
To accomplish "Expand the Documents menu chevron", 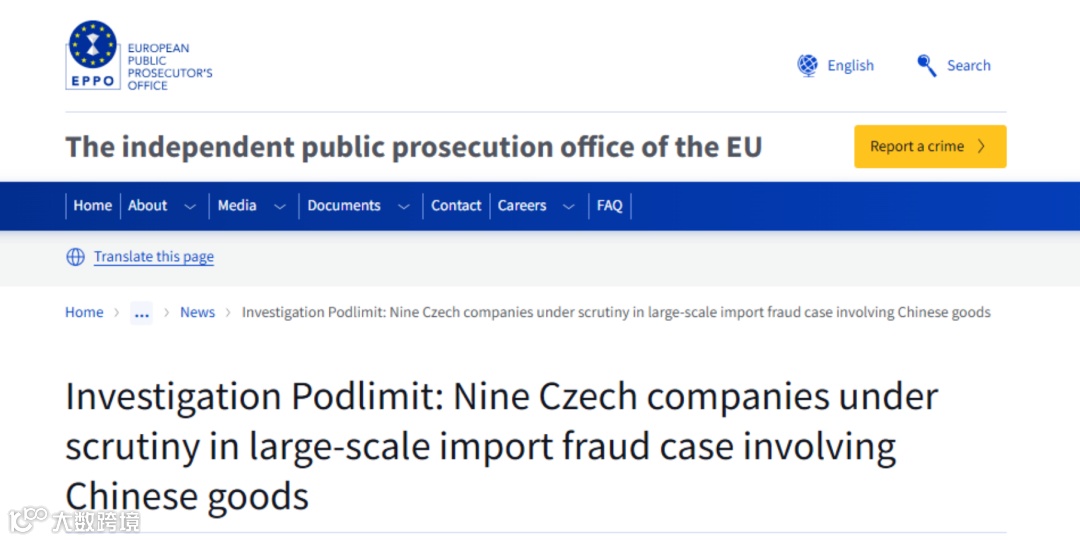I will coord(404,207).
